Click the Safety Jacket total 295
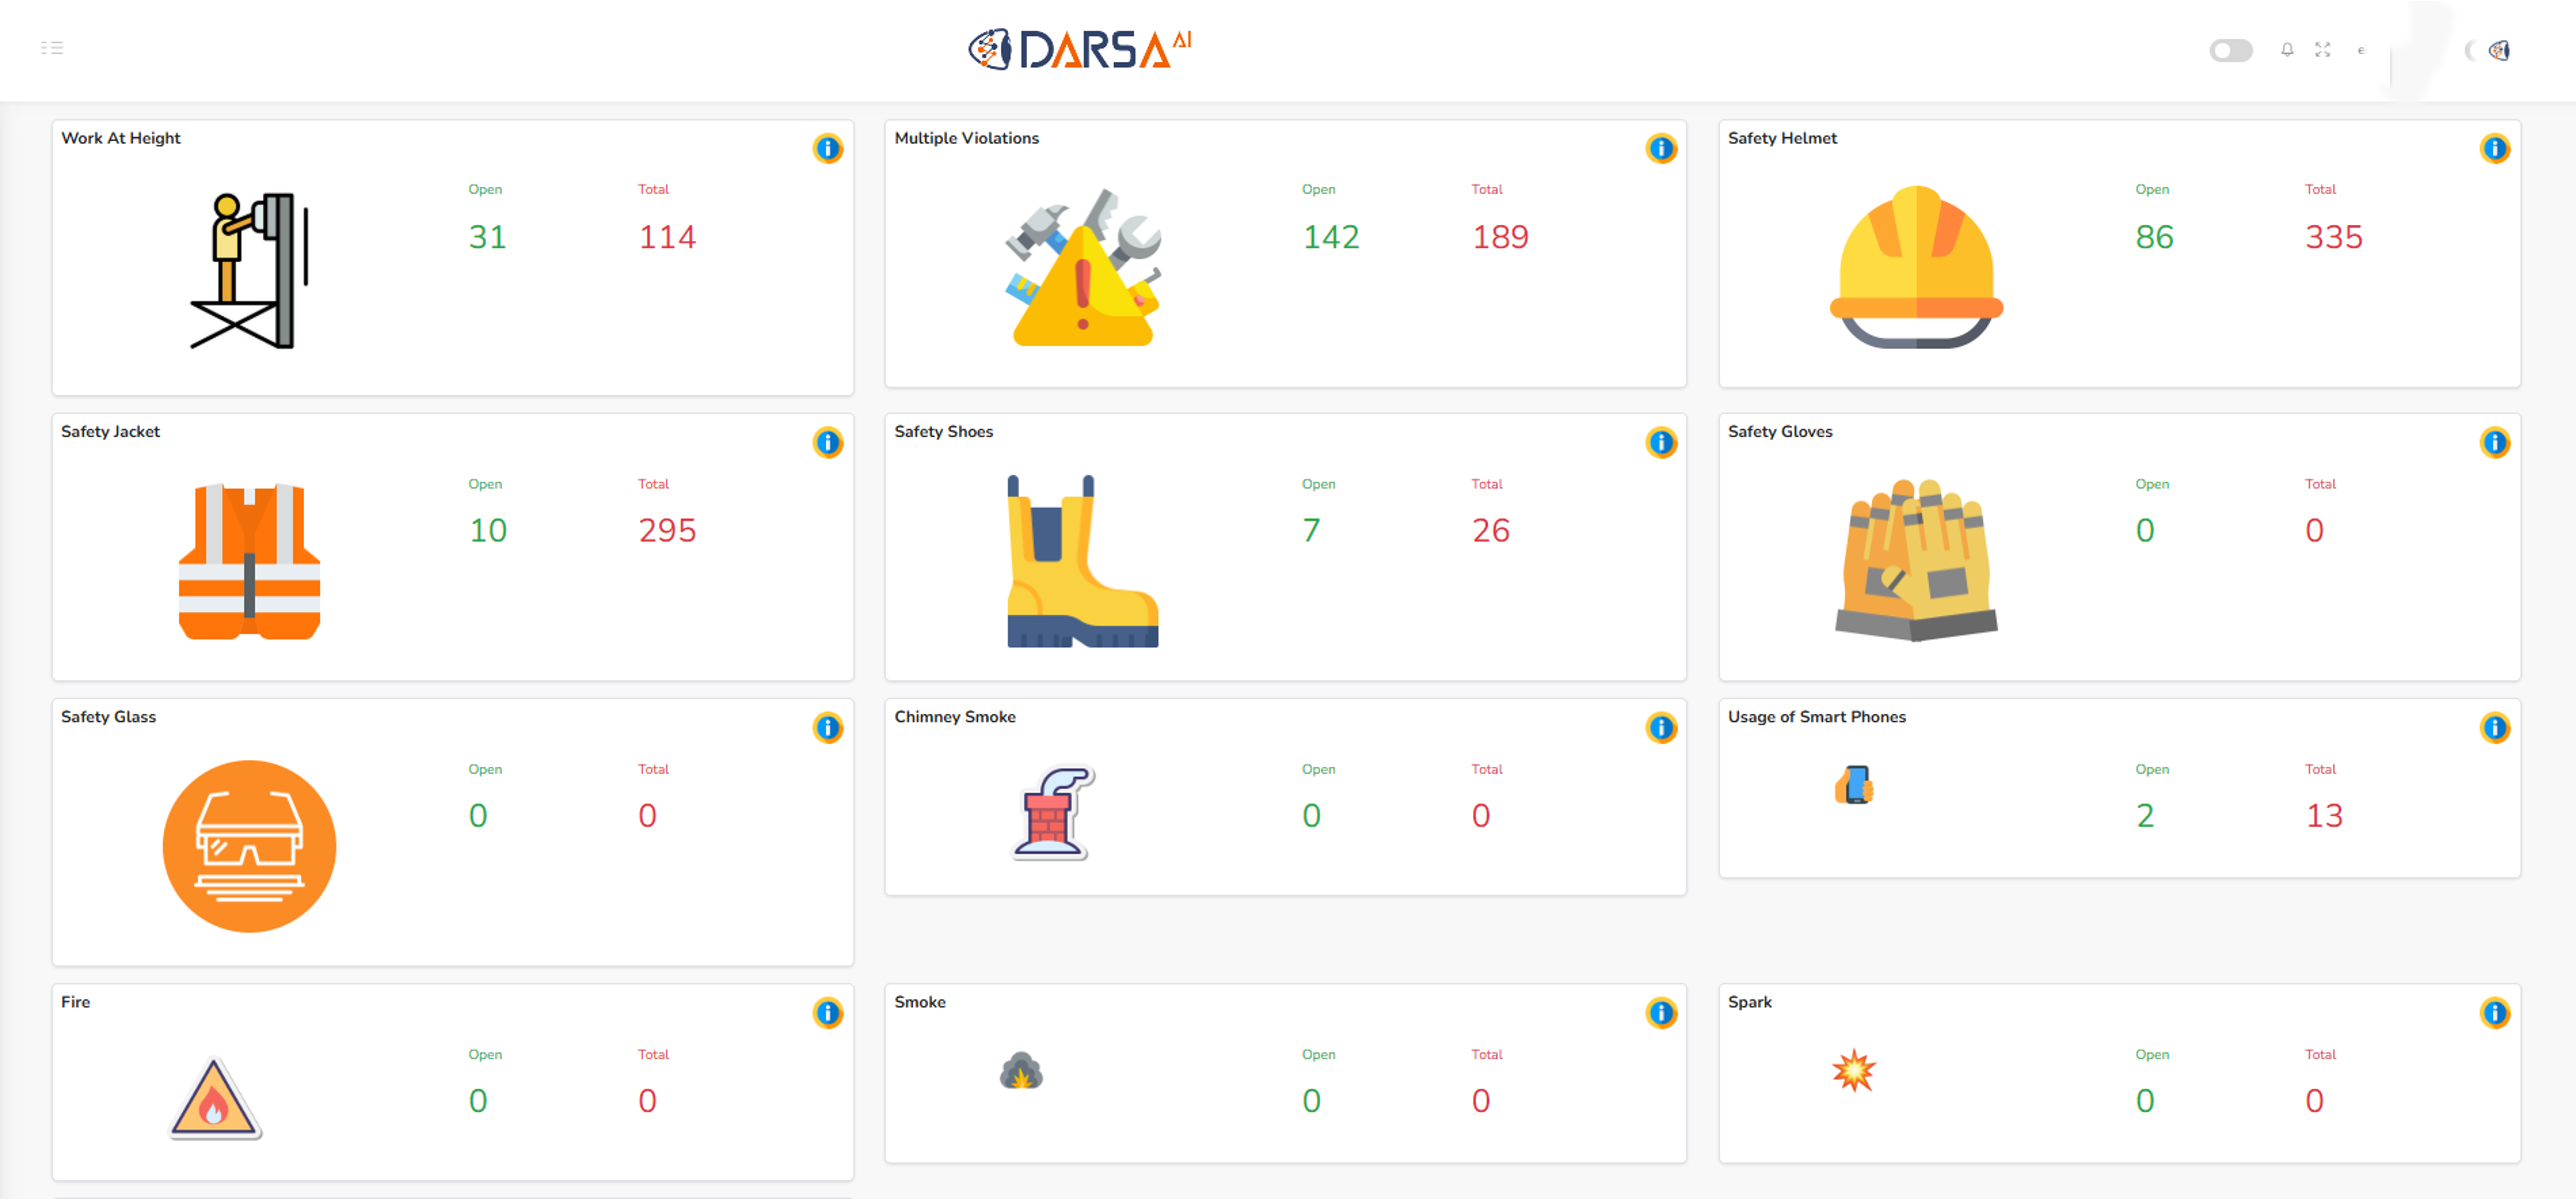2576x1200 pixels. click(x=667, y=530)
